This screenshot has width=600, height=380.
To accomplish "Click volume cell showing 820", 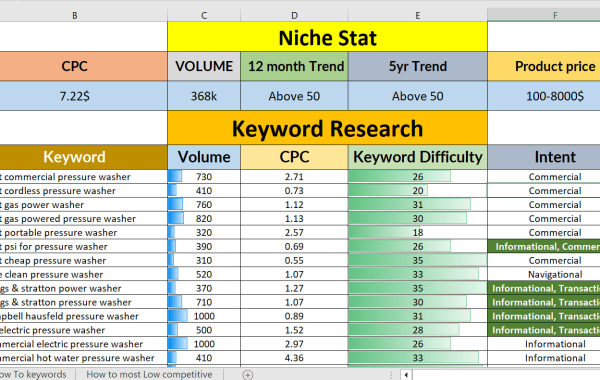I will point(204,219).
